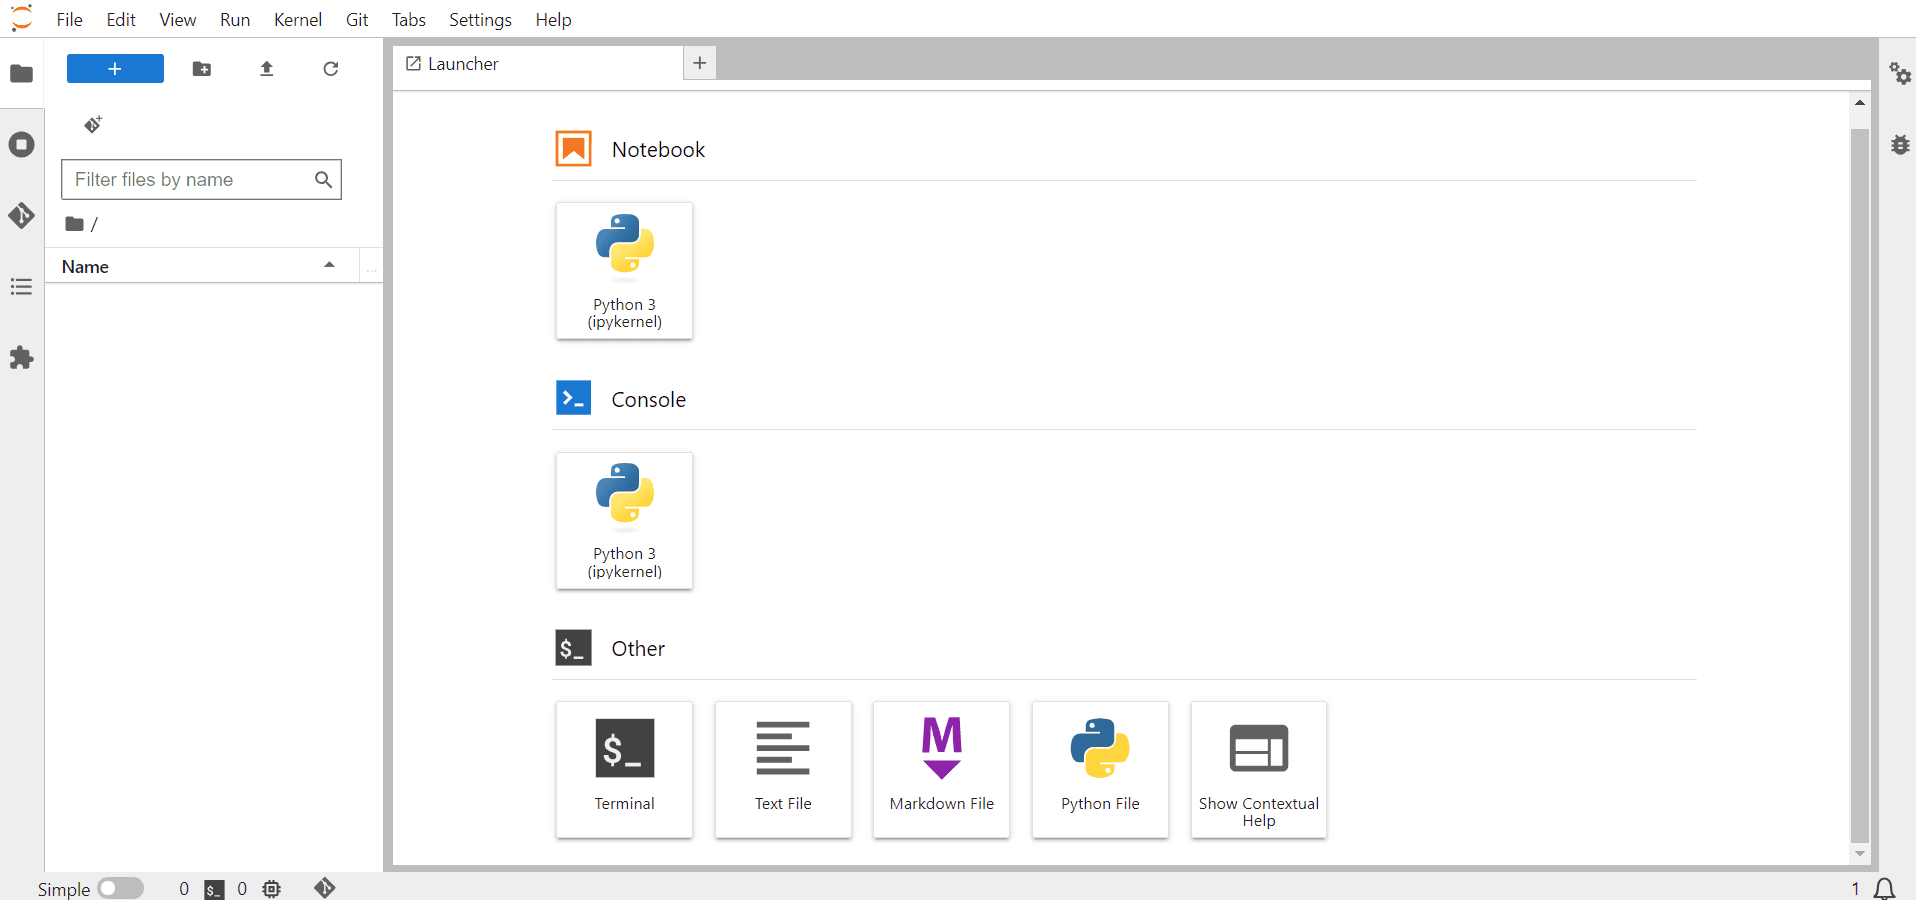Click the Filter files by name field
Viewport: 1916px width, 900px height.
pyautogui.click(x=190, y=180)
